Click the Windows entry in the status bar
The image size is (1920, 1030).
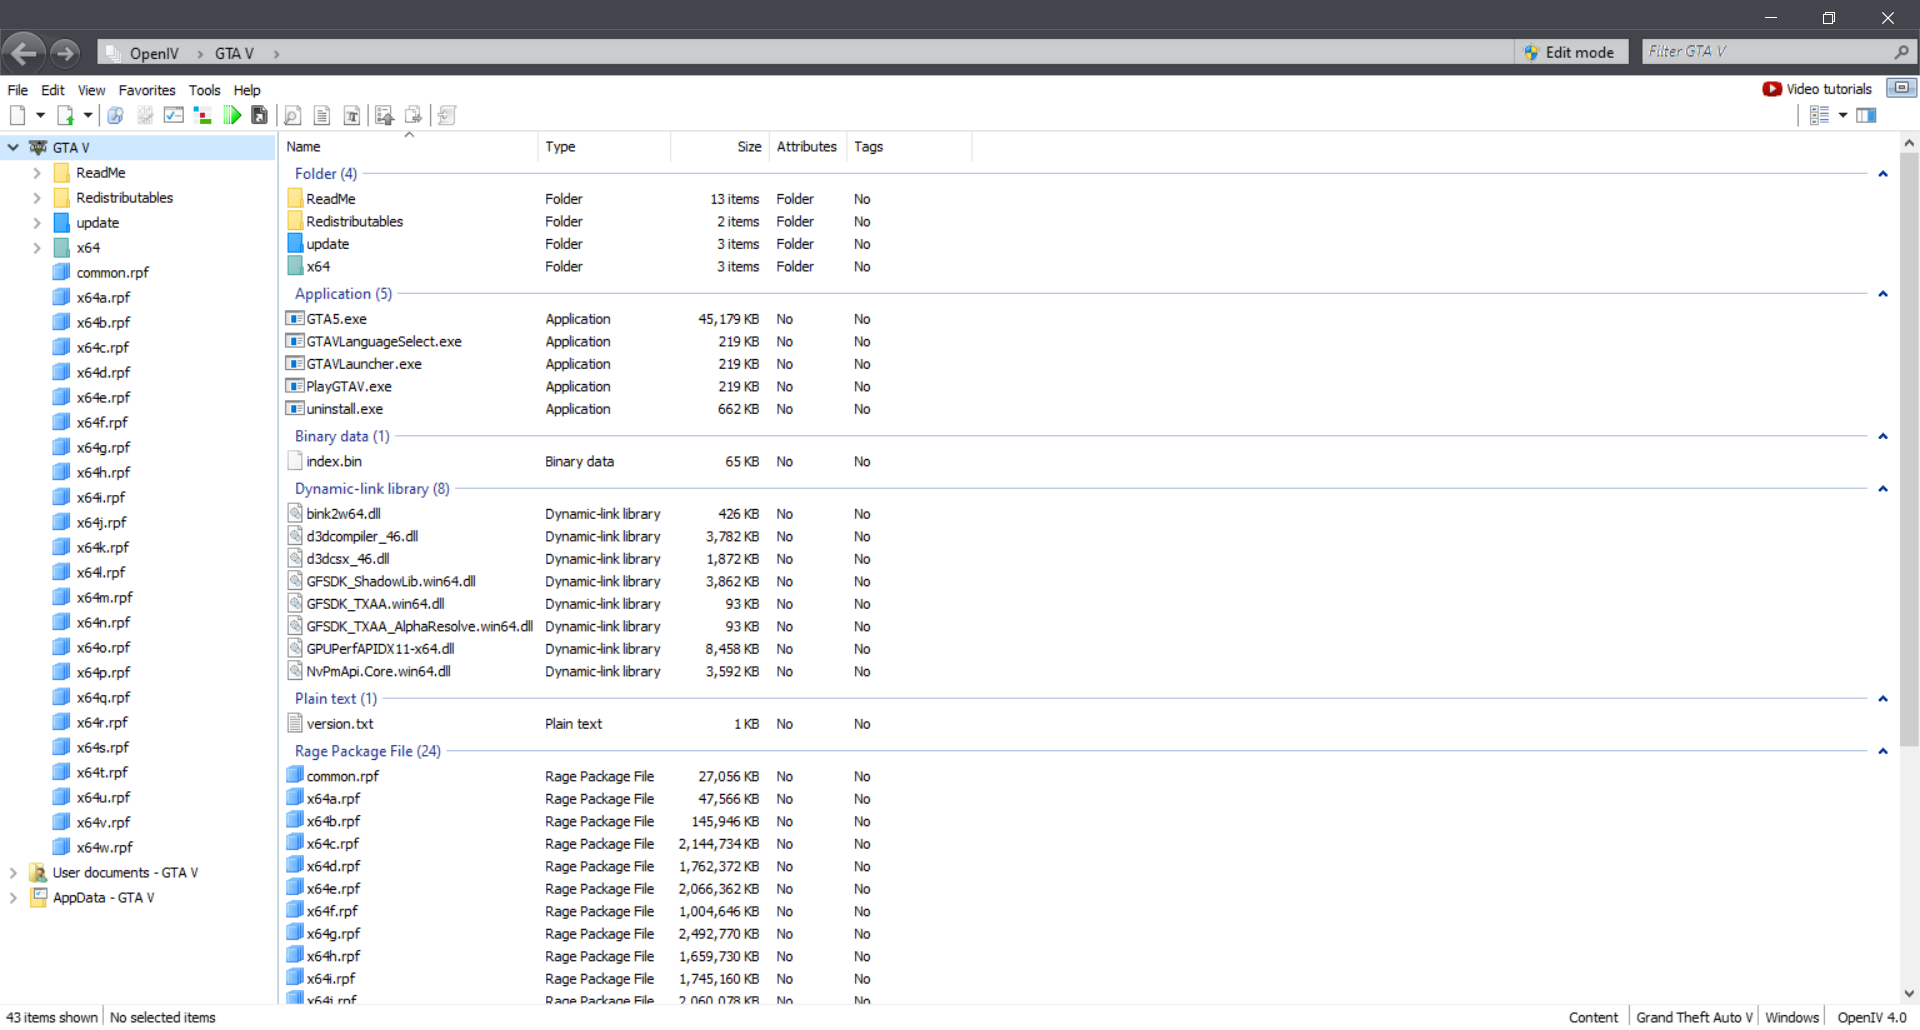coord(1792,1017)
